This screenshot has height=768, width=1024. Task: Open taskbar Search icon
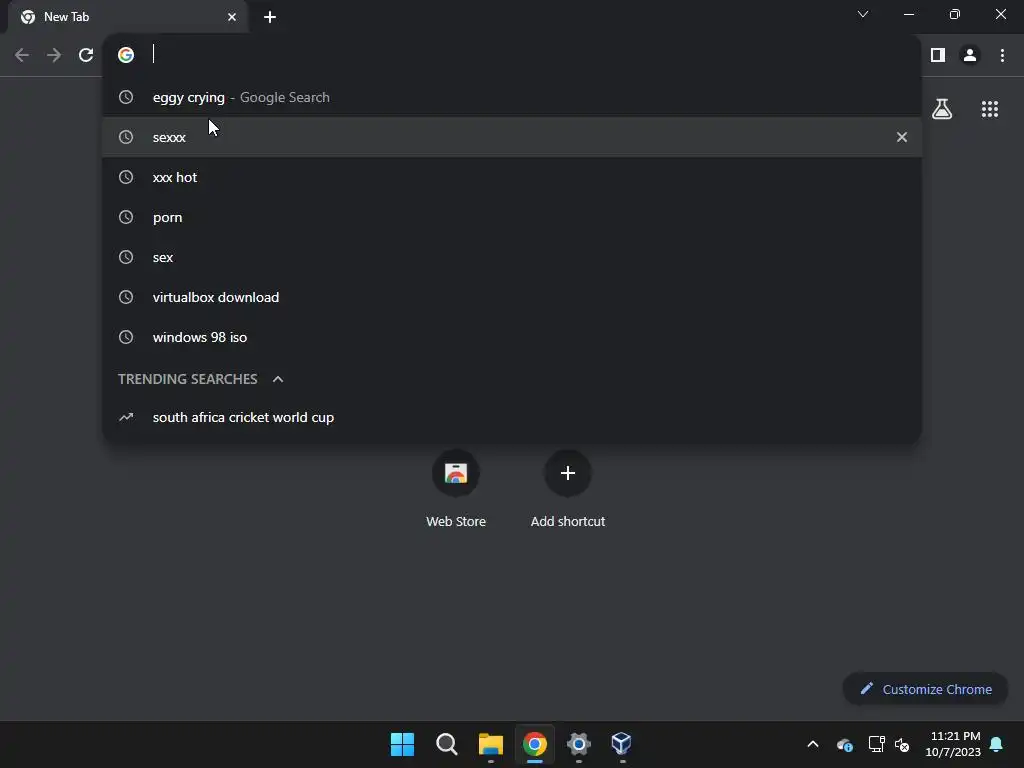point(447,744)
